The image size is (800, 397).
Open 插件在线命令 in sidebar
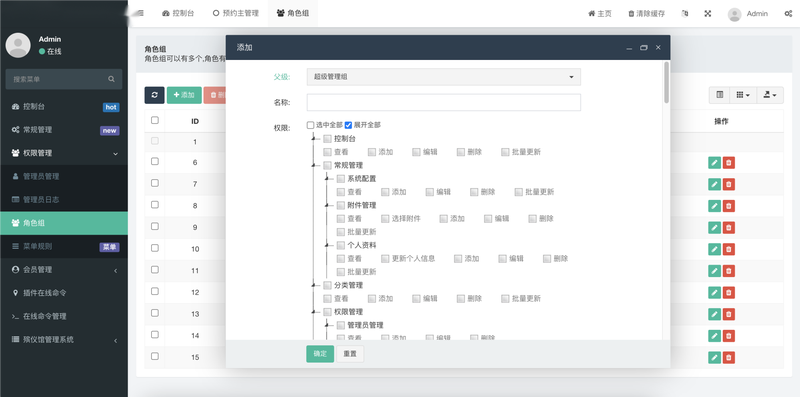[64, 293]
